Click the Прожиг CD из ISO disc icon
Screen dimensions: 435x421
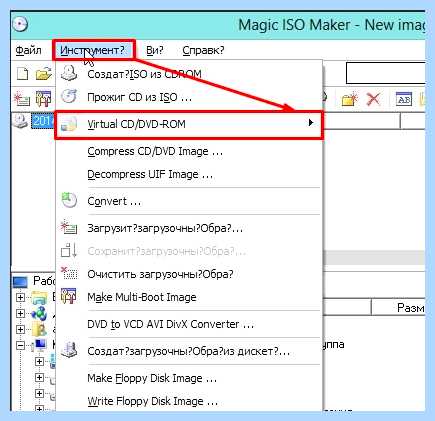69,97
